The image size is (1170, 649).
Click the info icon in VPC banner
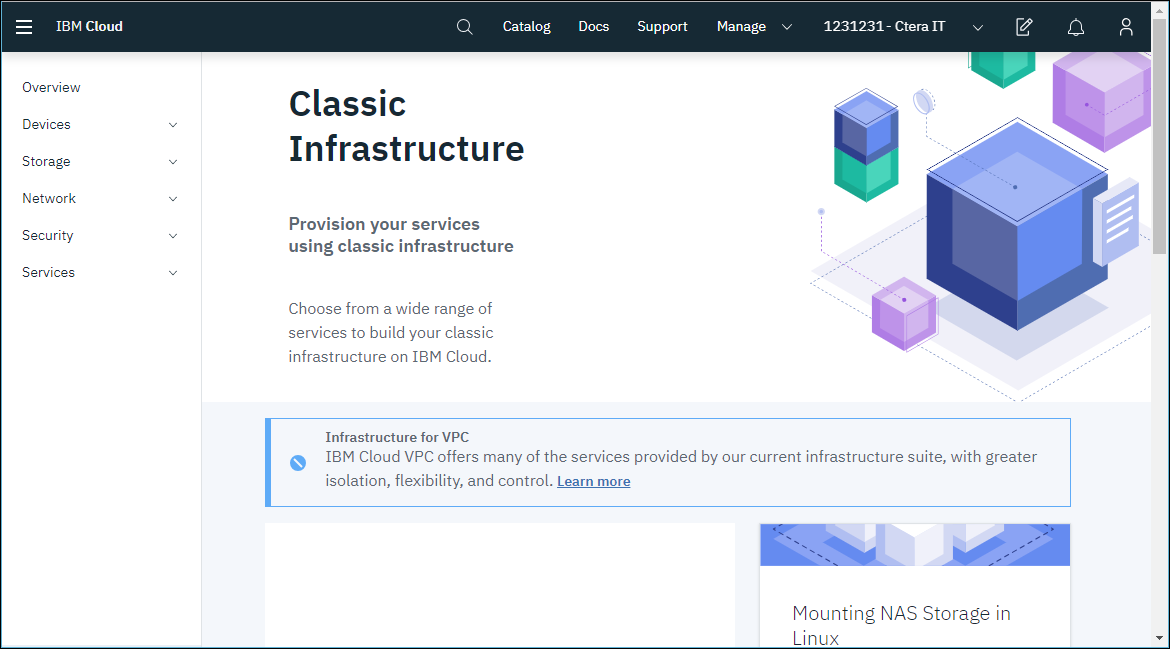[298, 463]
